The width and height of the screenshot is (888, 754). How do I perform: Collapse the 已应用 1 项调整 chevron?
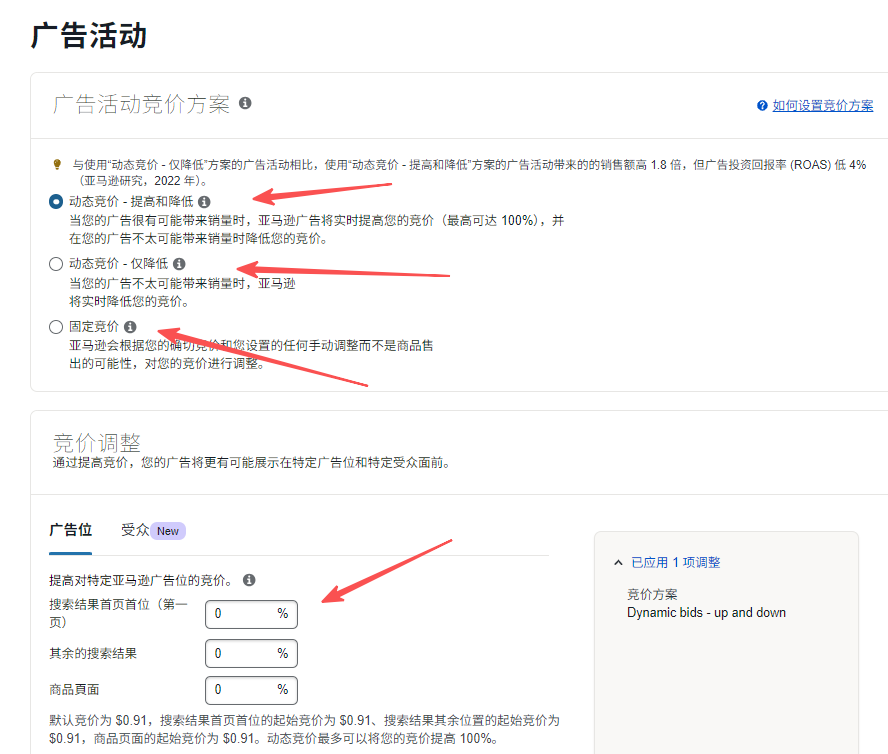coord(618,563)
